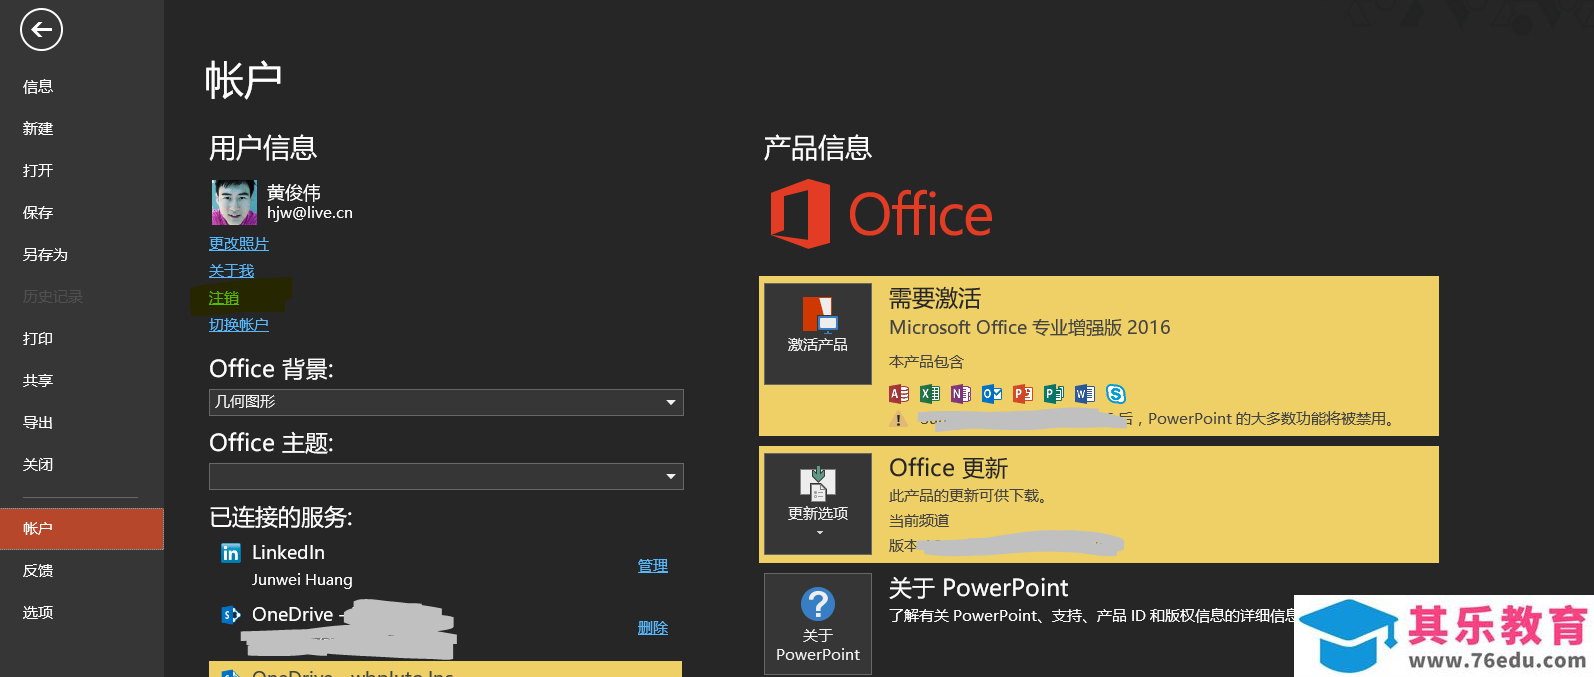Click the 当前频道 text

(919, 521)
